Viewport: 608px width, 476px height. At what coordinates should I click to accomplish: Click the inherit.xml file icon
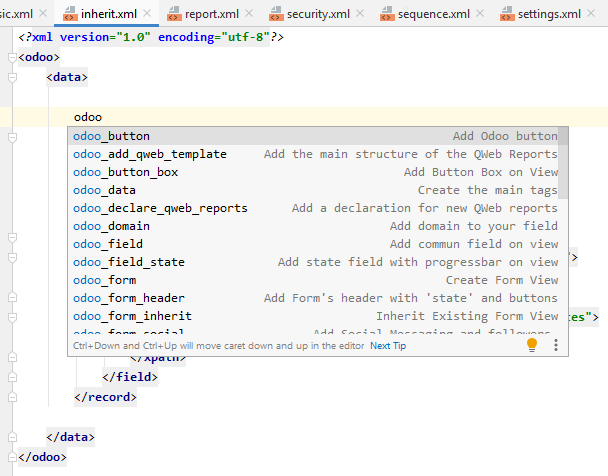pyautogui.click(x=70, y=14)
